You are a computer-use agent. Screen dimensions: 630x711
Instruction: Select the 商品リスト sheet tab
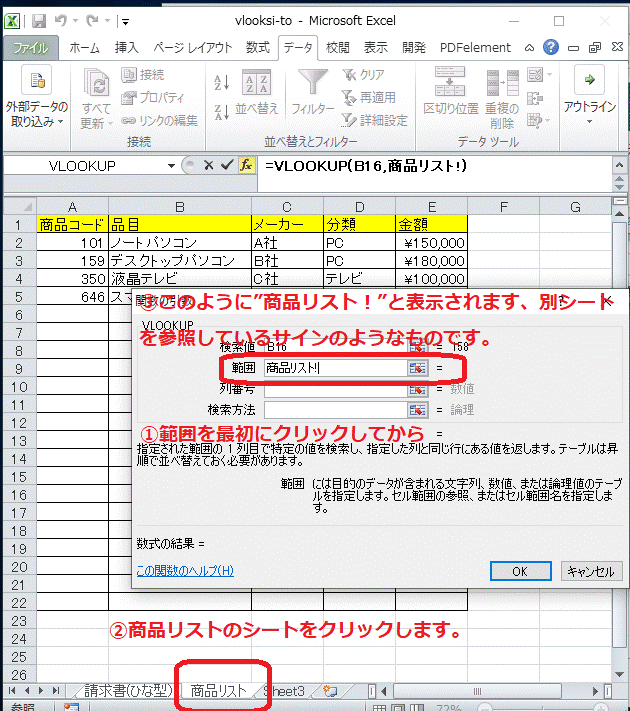pyautogui.click(x=218, y=690)
